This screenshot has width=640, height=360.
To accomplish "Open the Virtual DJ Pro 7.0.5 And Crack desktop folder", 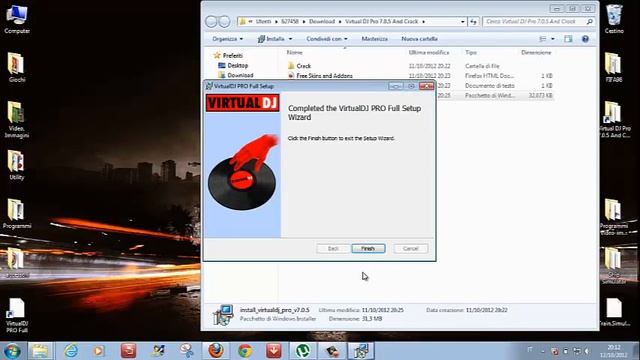I will (x=614, y=119).
